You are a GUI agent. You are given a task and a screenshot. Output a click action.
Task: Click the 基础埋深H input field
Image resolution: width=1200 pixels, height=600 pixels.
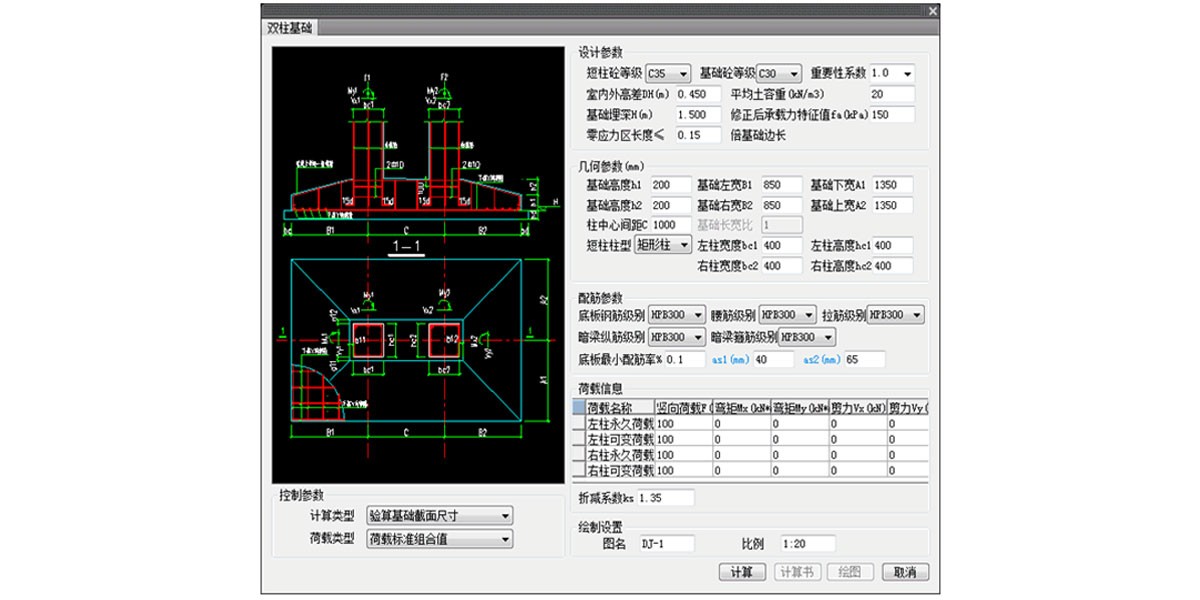(x=698, y=115)
